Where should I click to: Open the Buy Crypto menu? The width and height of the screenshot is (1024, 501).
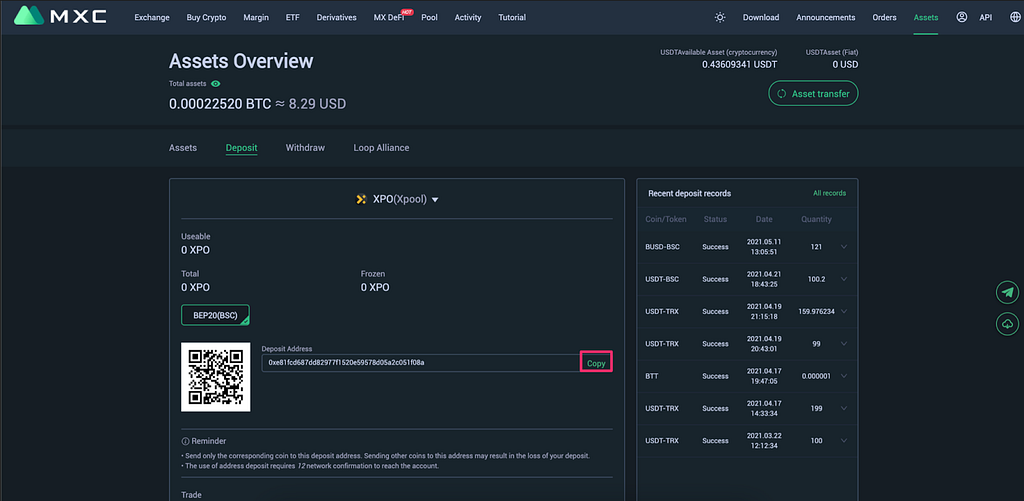[x=206, y=18]
